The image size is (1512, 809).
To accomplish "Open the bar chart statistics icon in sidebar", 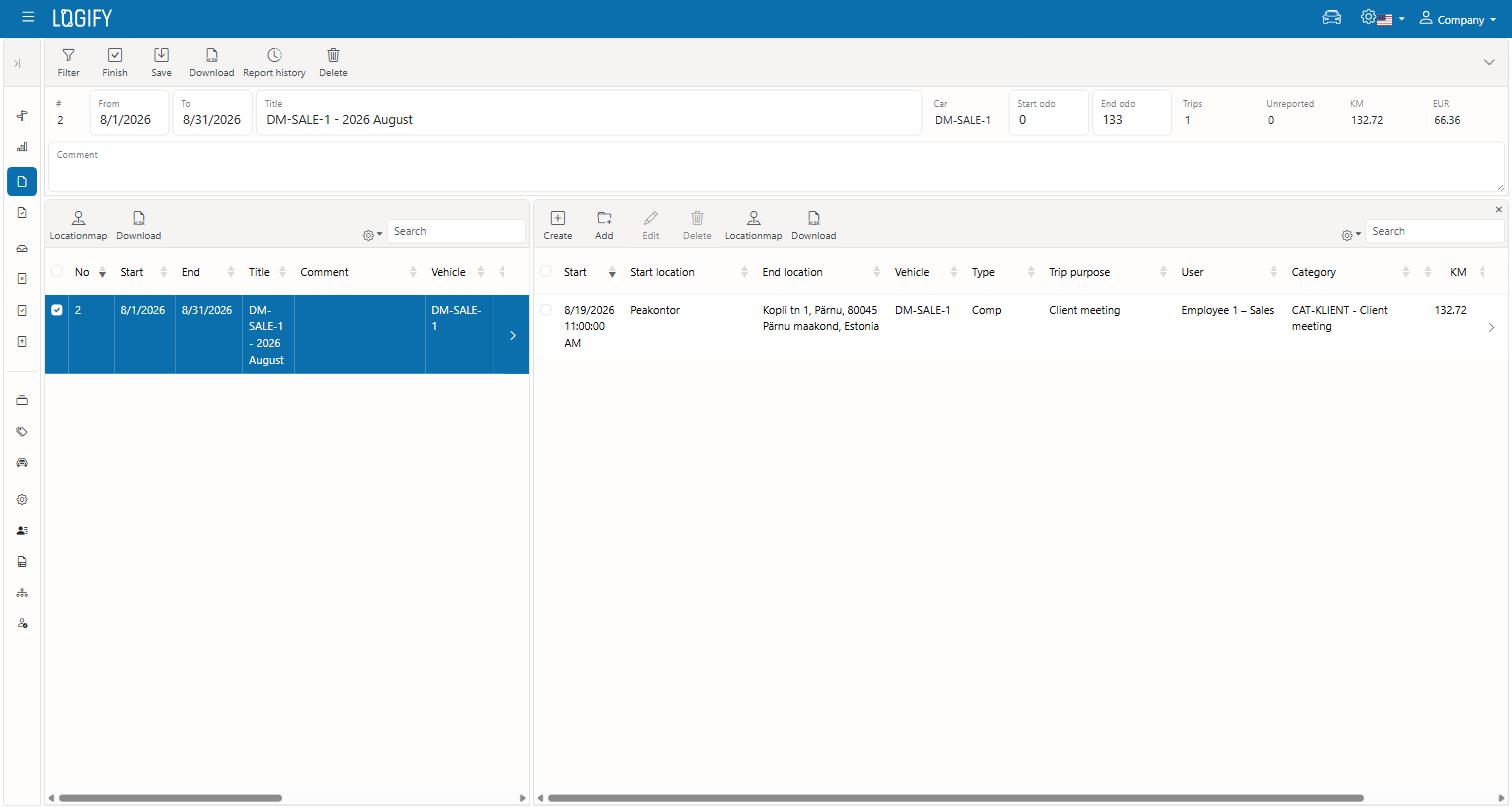I will click(x=22, y=147).
